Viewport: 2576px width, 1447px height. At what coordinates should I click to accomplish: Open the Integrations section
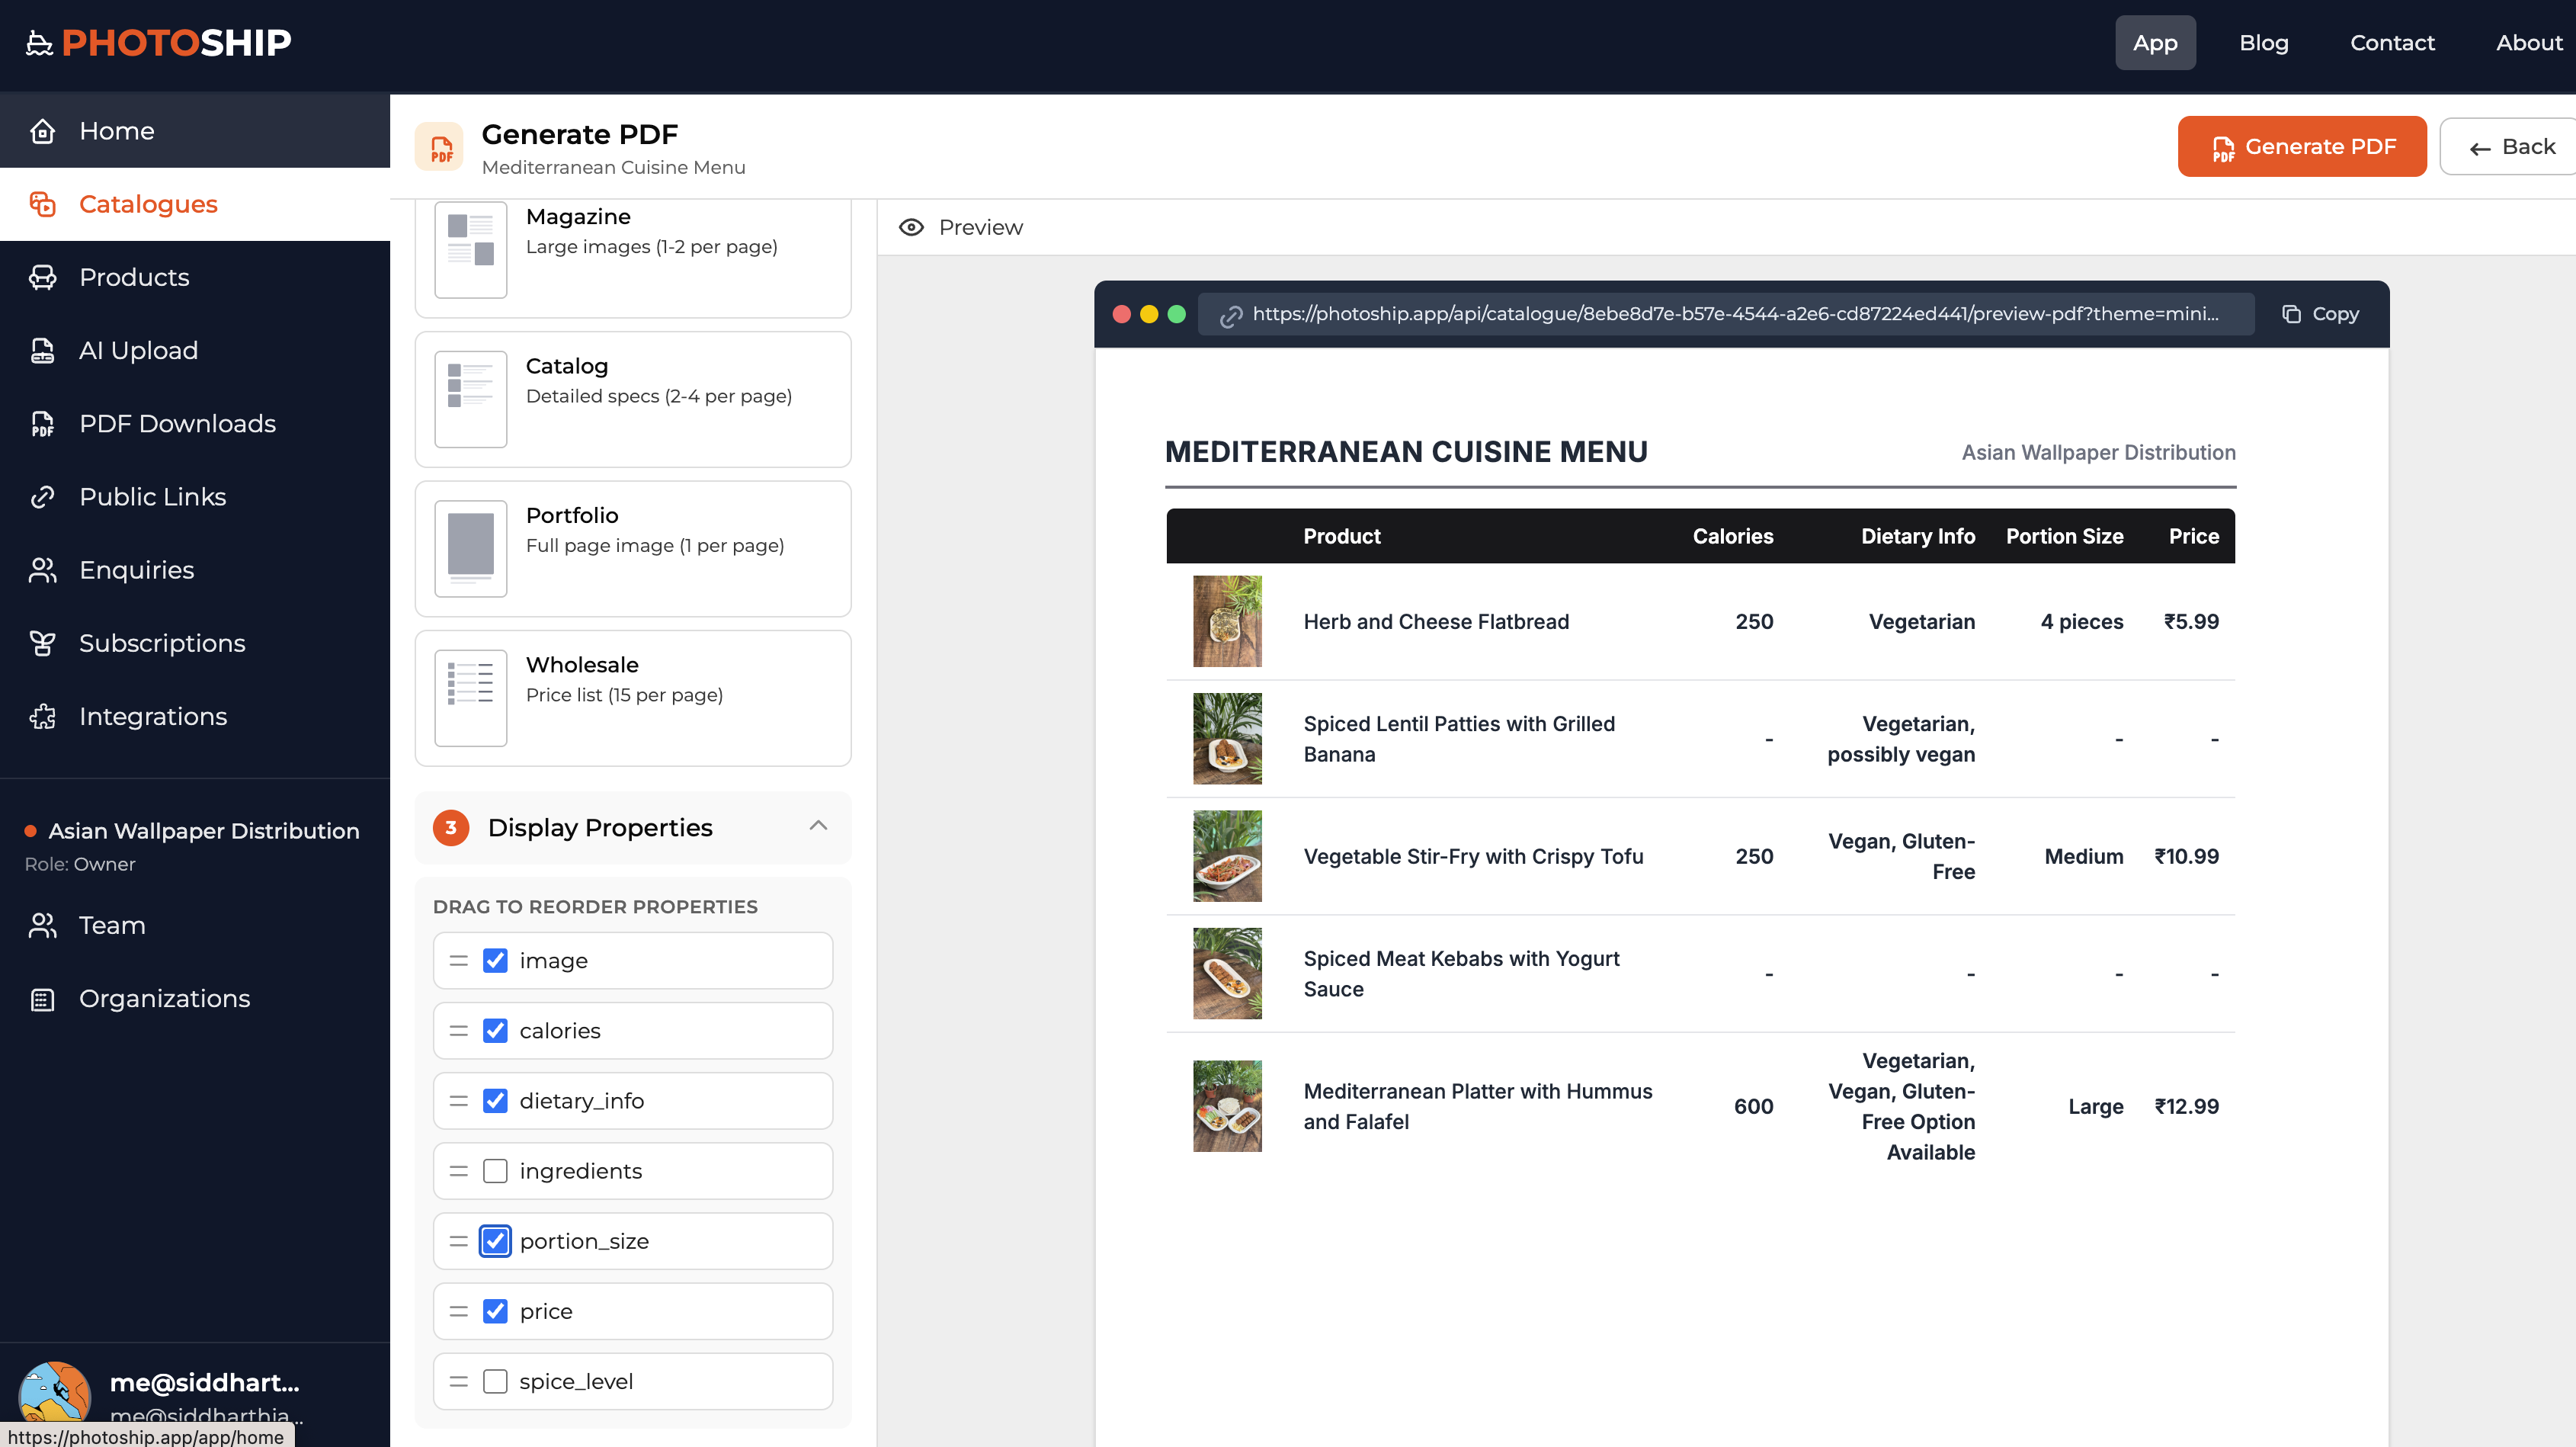(152, 716)
